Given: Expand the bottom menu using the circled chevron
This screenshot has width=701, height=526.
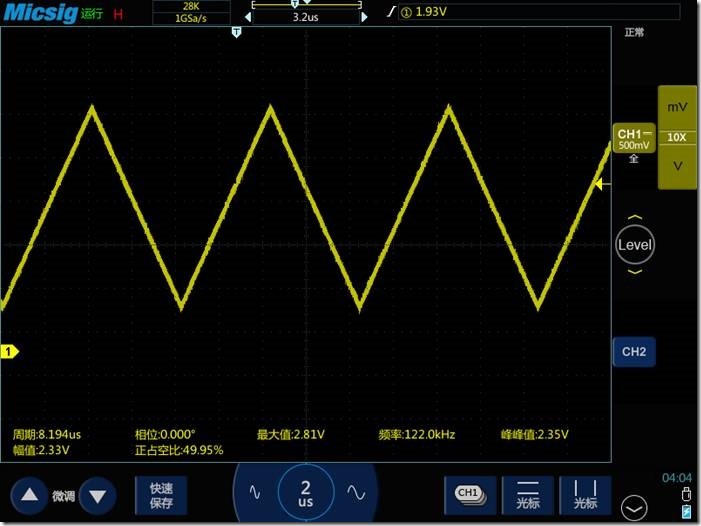Looking at the screenshot, I should [634, 508].
